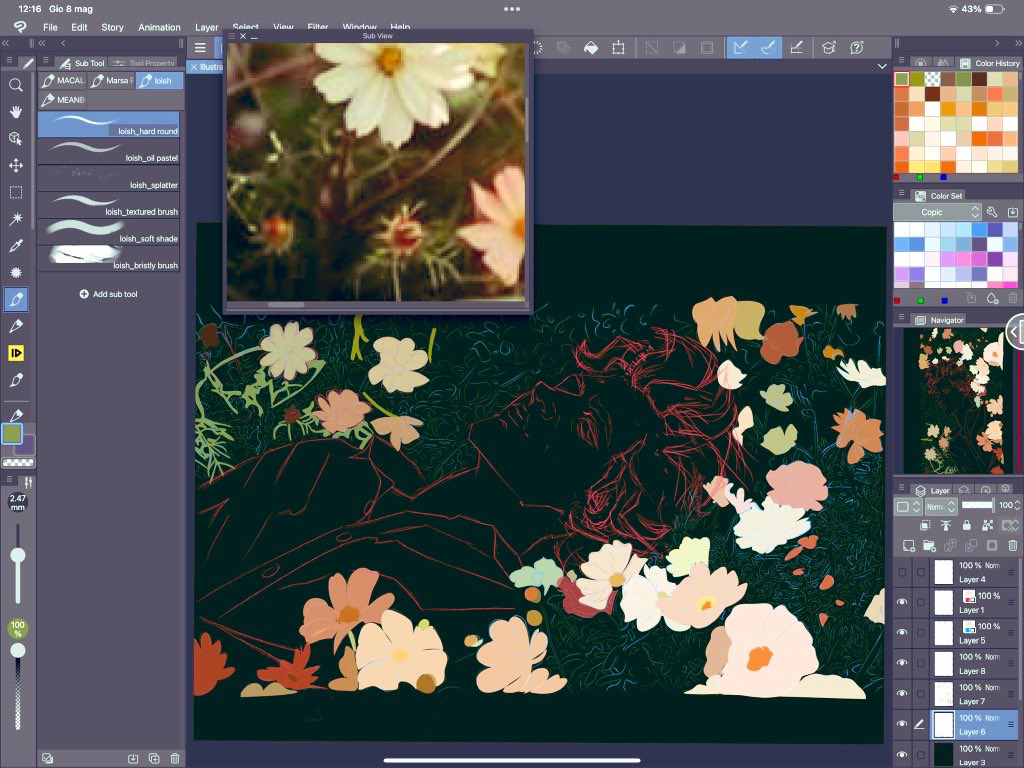Click the Fill bucket icon in the command bar
Screen dimensions: 1024x768
(x=590, y=47)
